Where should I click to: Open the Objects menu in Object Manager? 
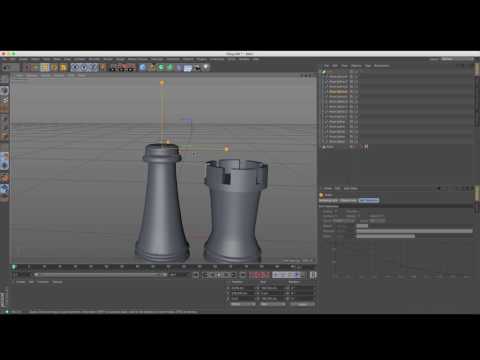click(x=356, y=66)
